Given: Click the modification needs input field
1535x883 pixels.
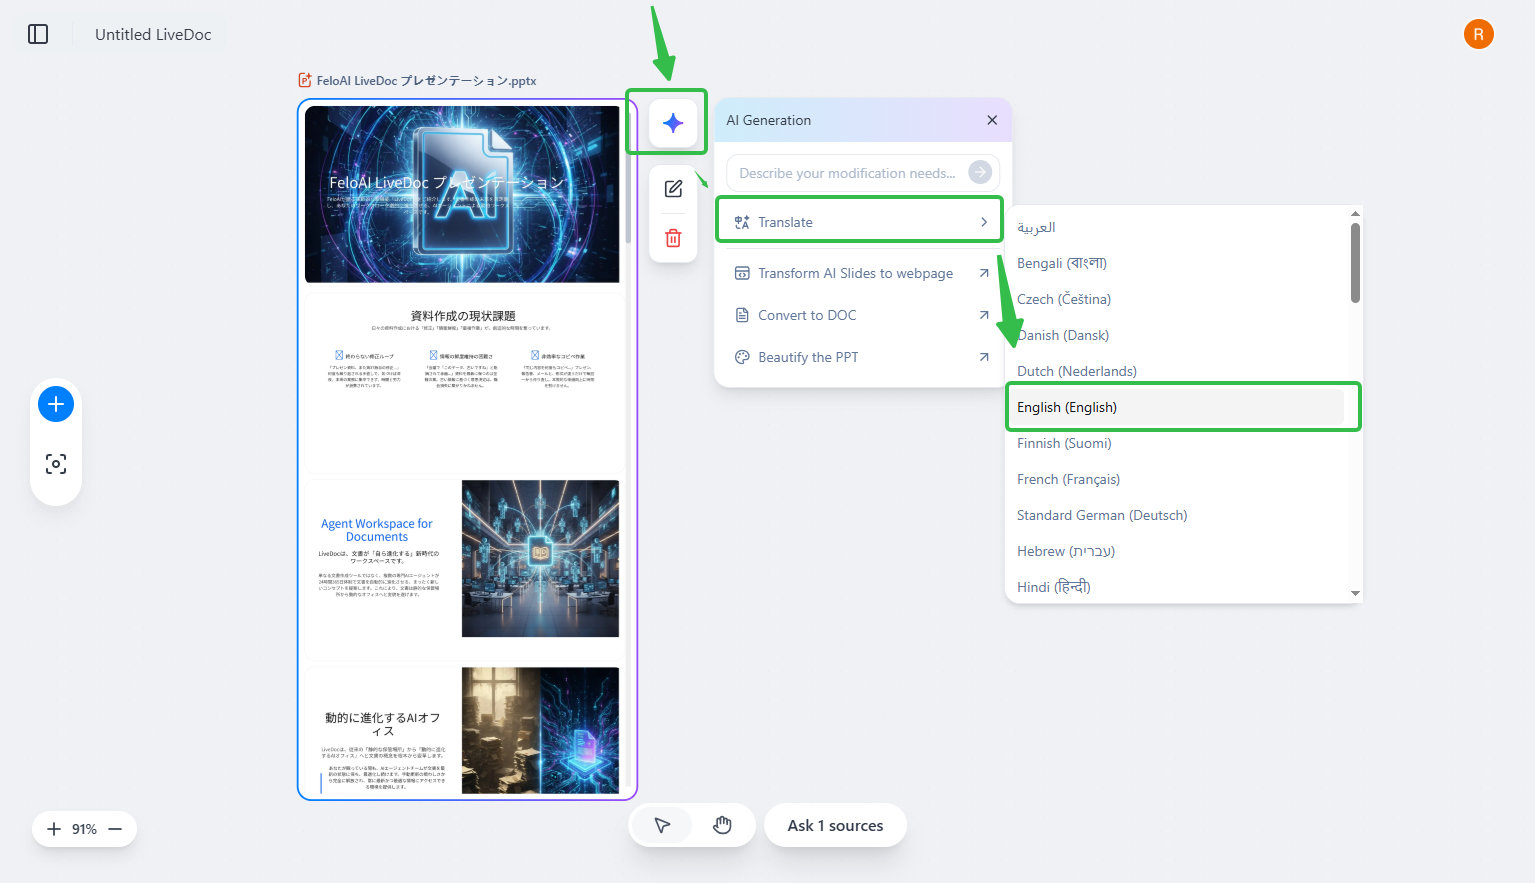Looking at the screenshot, I should [847, 173].
